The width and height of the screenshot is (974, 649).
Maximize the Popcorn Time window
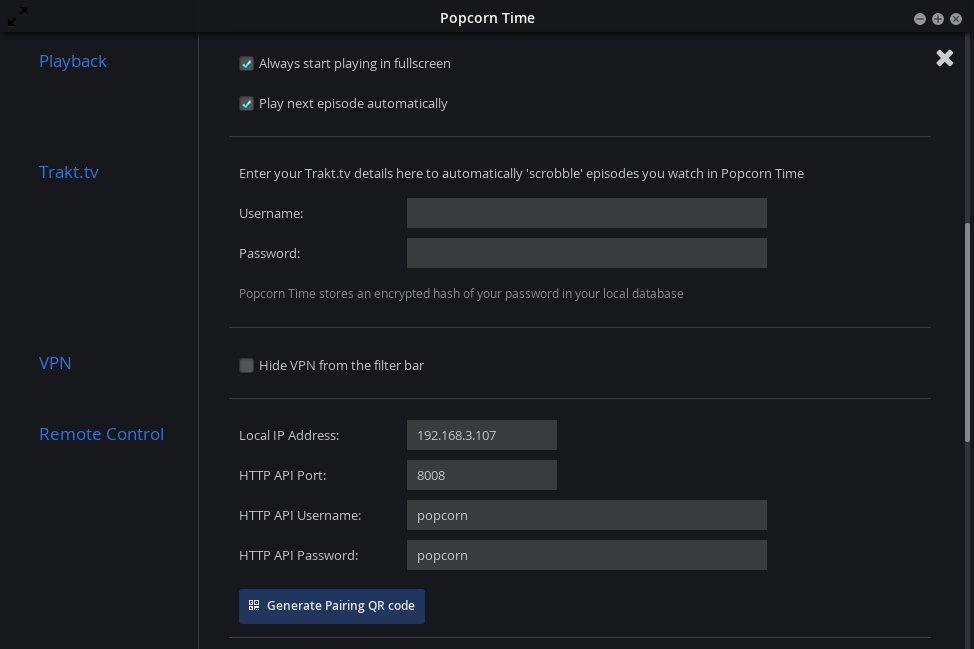(938, 19)
